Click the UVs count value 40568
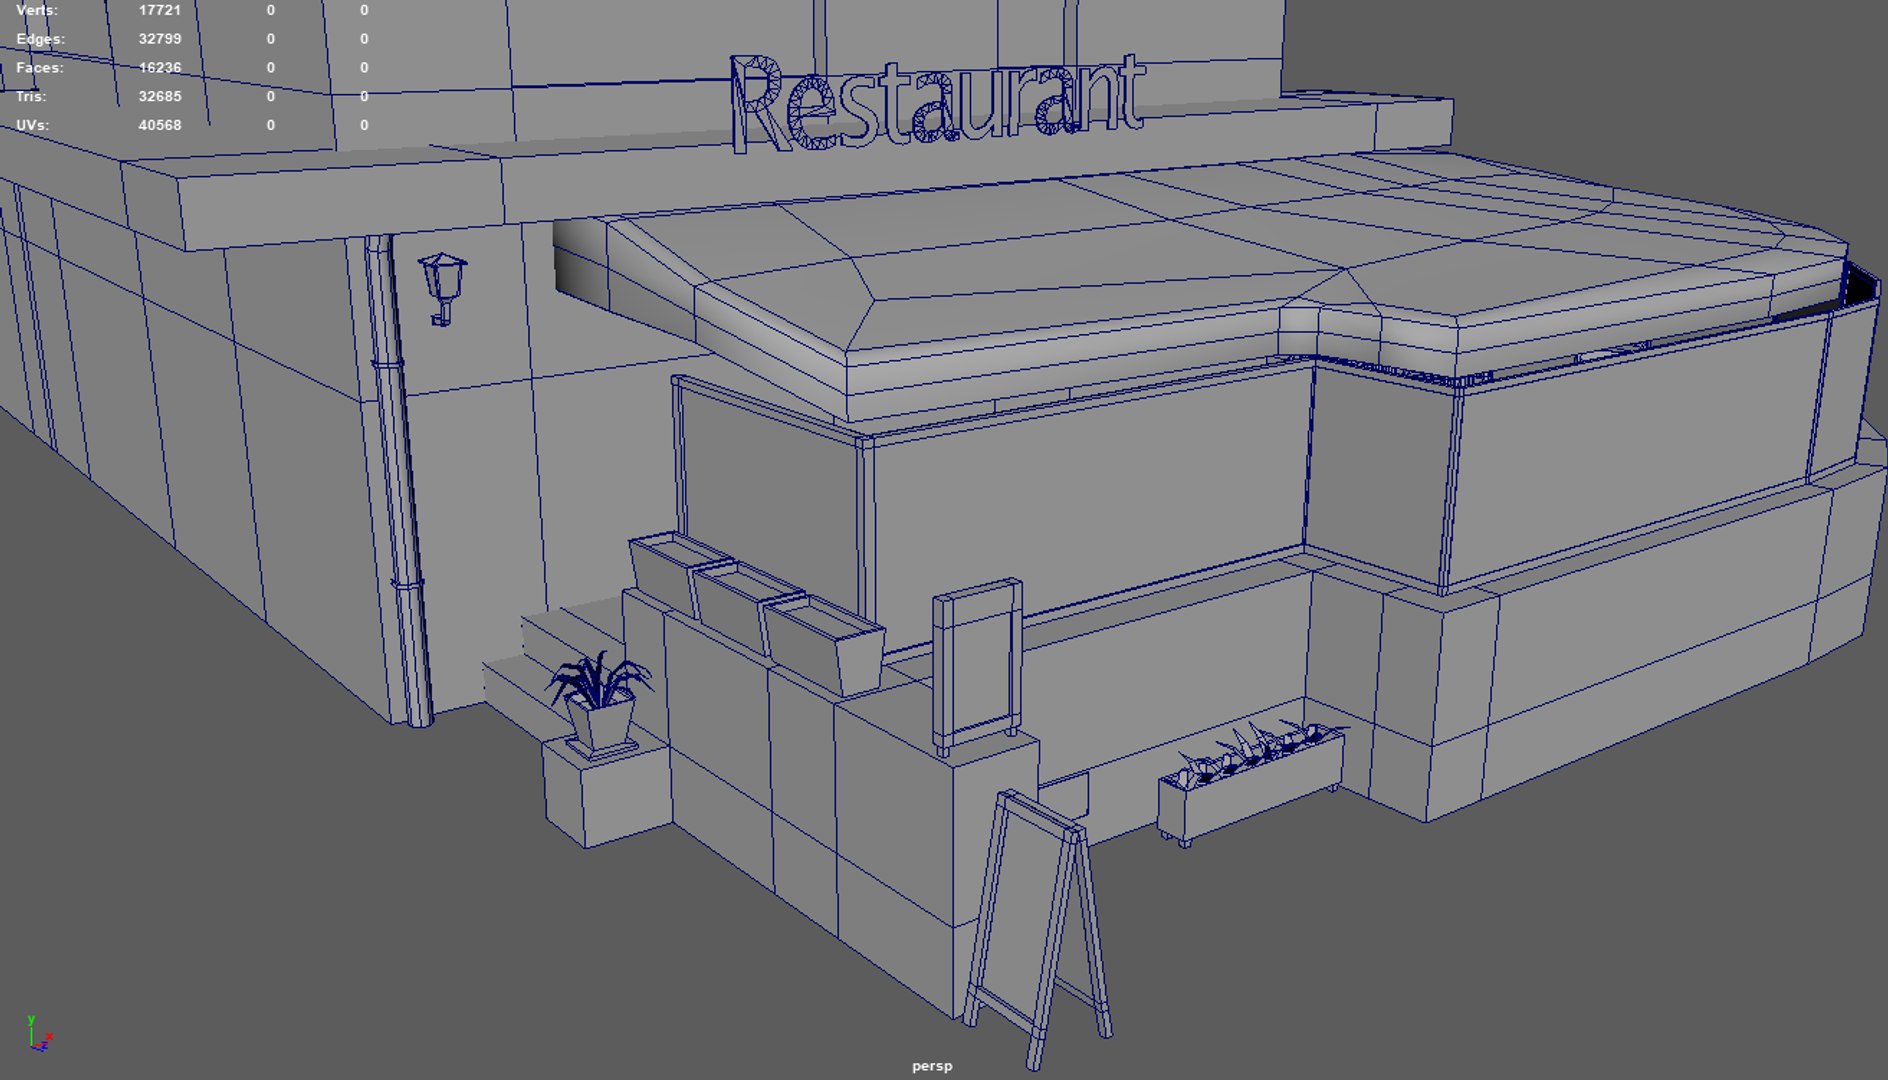Viewport: 1888px width, 1080px height. (x=160, y=126)
